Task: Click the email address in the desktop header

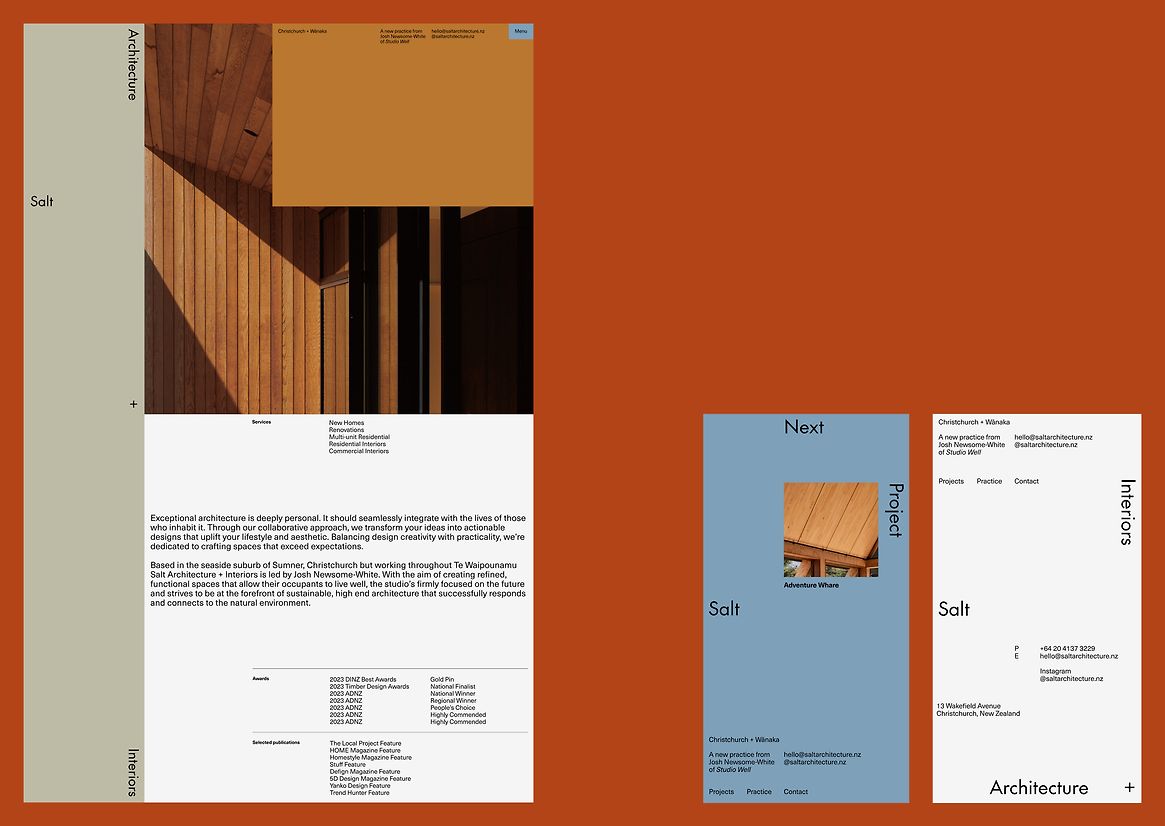Action: pos(458,31)
